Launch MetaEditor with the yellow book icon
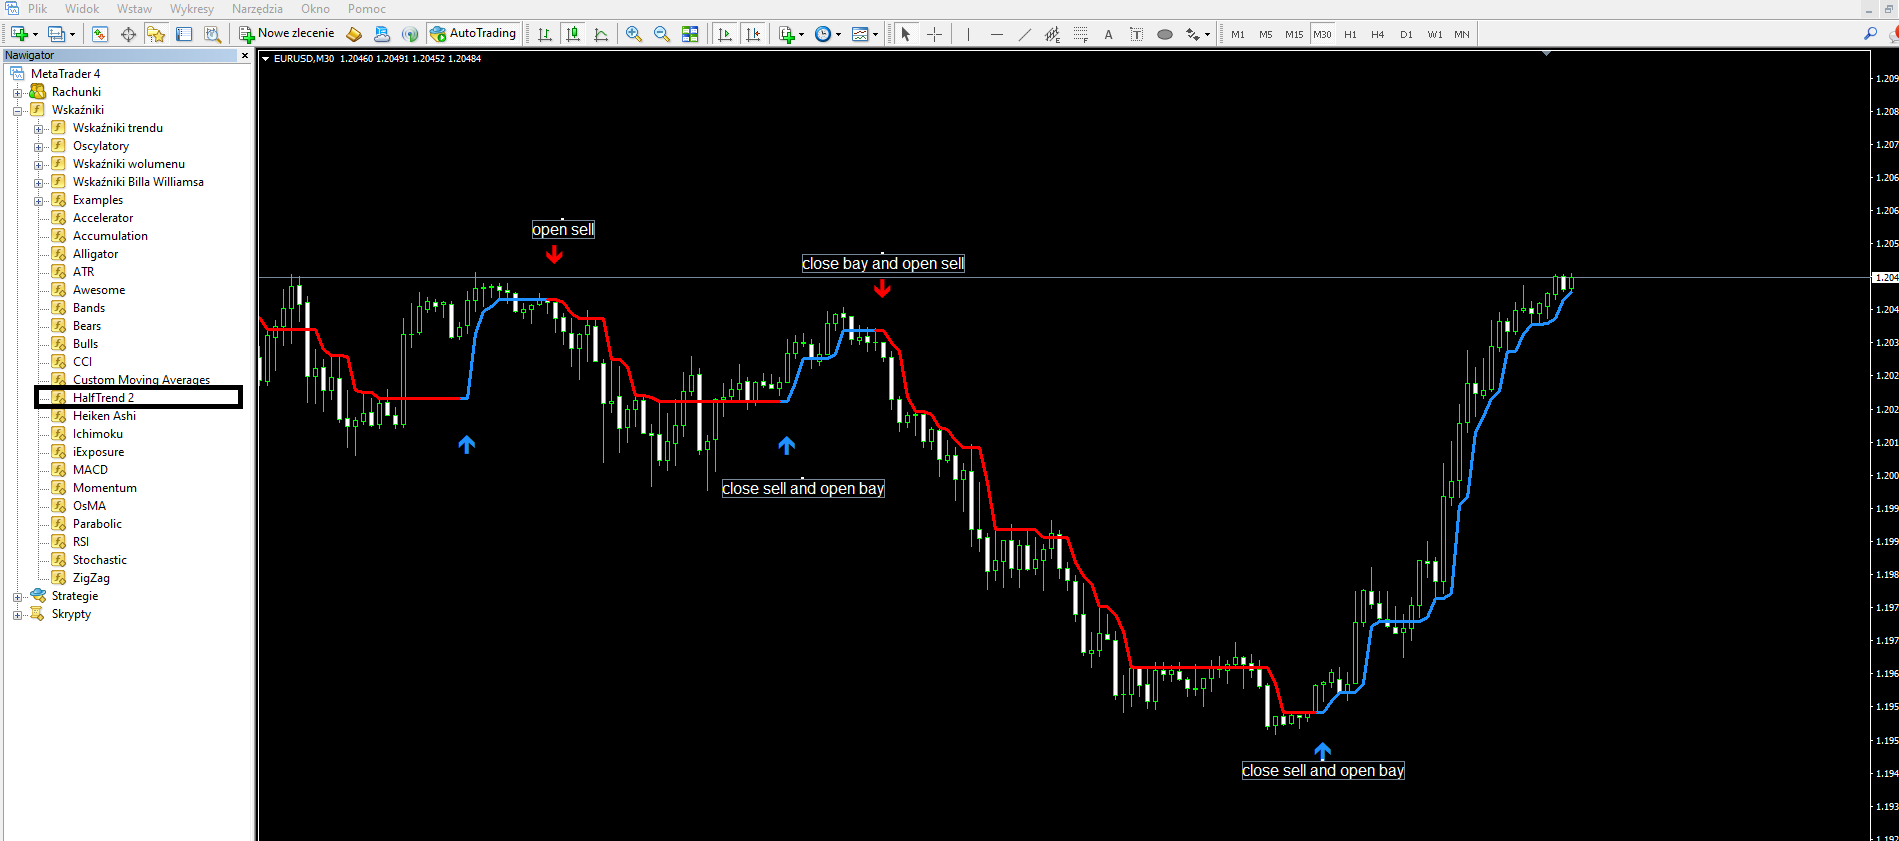The width and height of the screenshot is (1899, 841). (354, 34)
